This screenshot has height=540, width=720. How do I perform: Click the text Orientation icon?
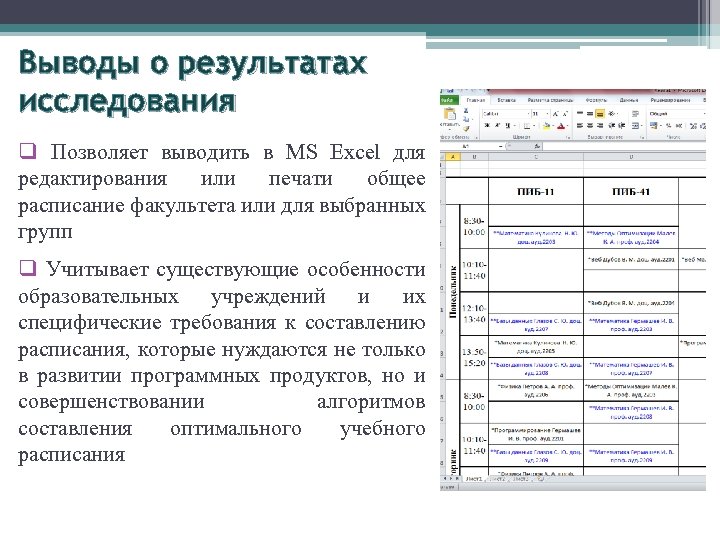pos(611,113)
